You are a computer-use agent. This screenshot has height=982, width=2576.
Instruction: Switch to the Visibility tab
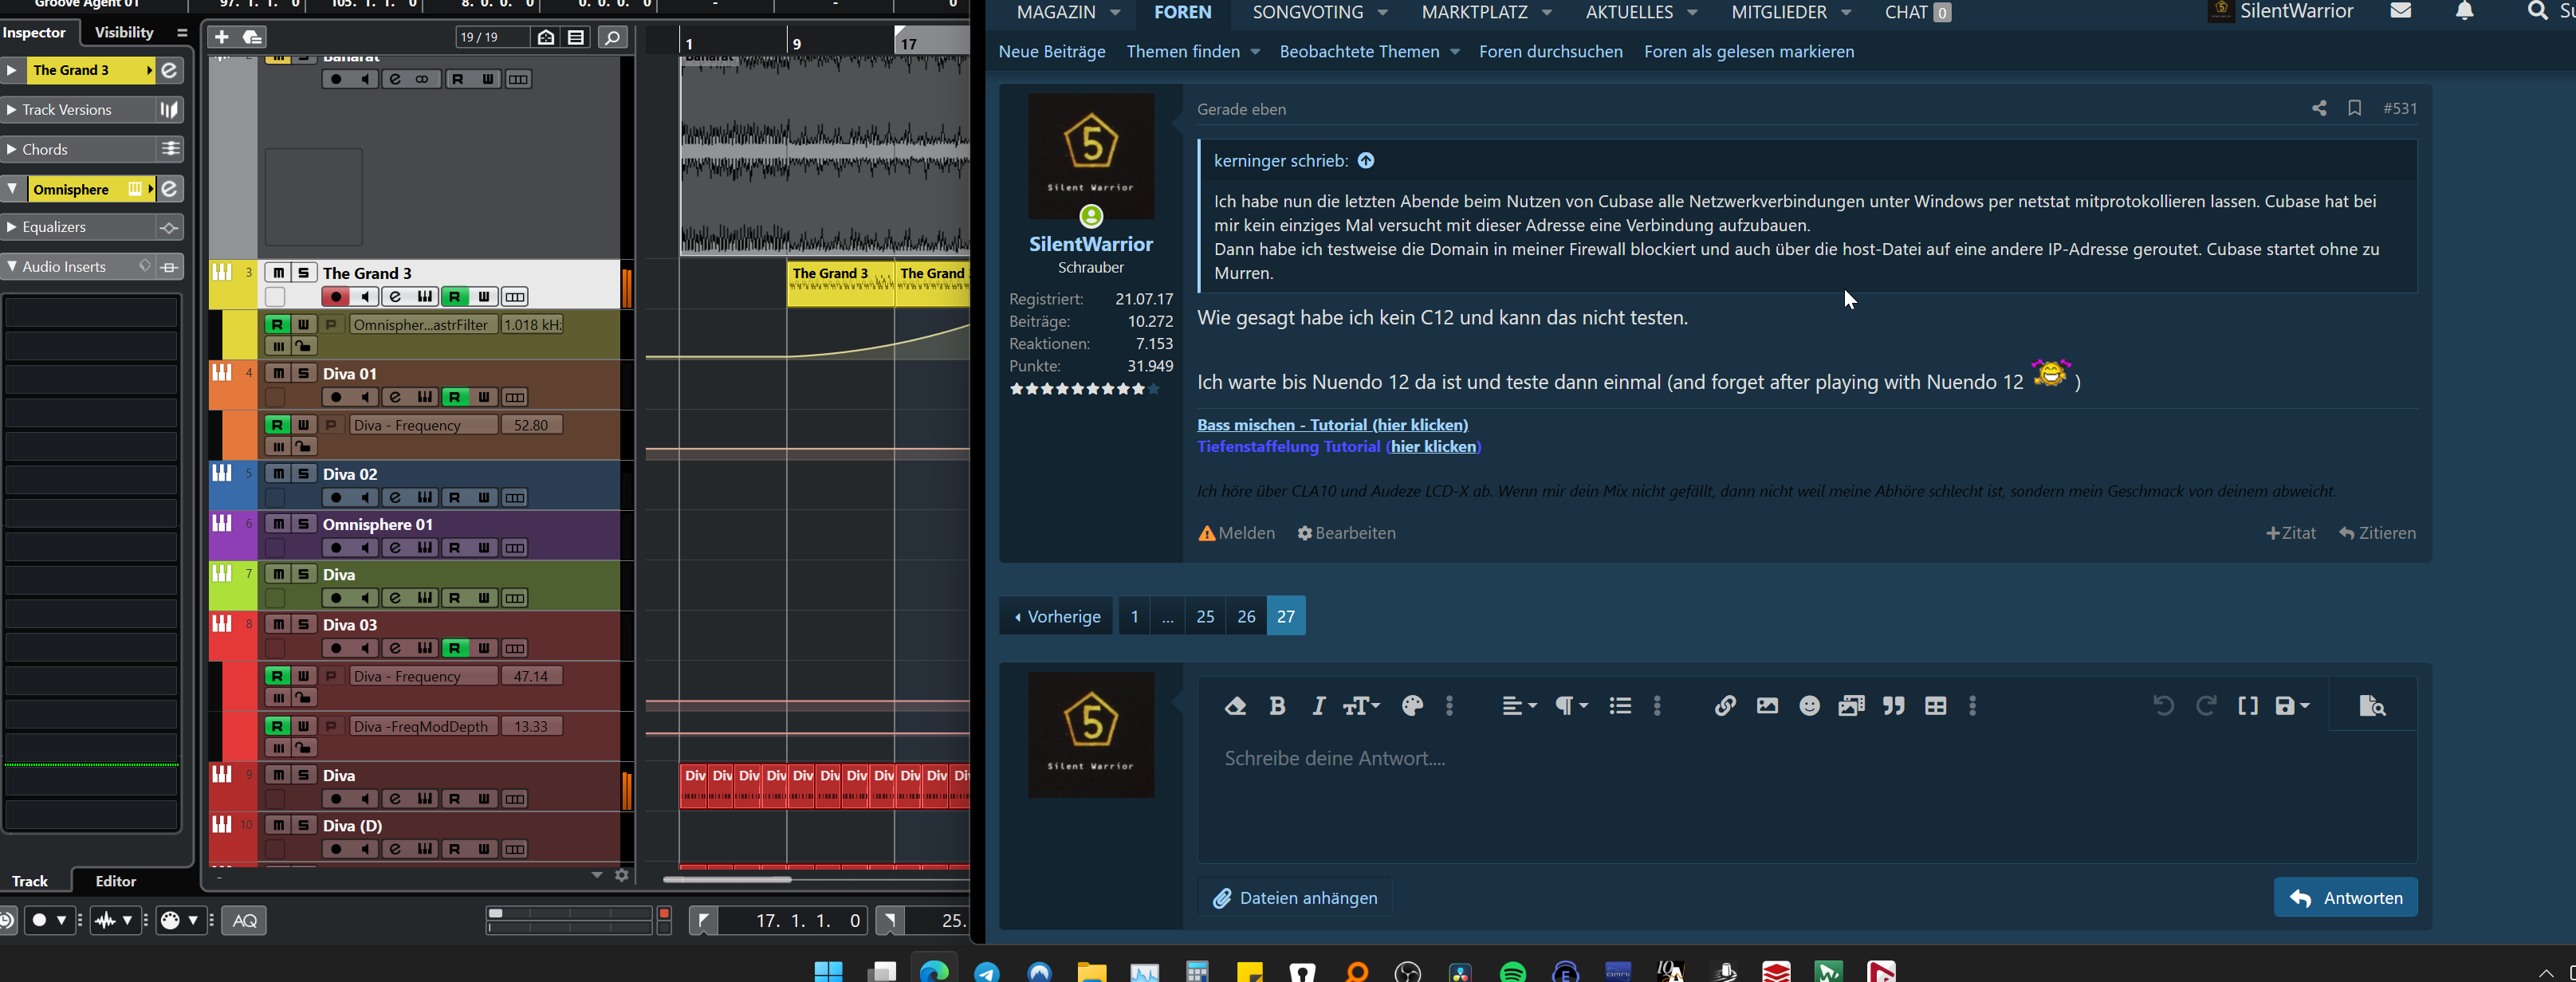(x=124, y=32)
